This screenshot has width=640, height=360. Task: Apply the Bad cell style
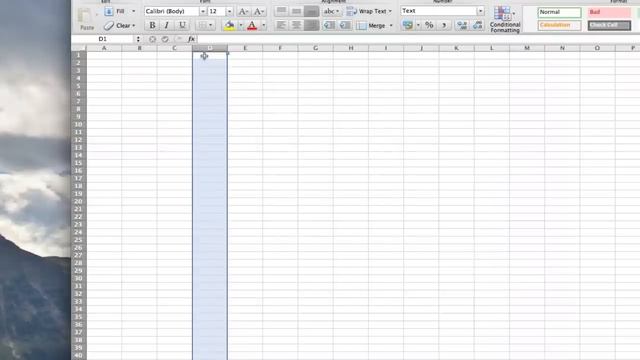pos(609,12)
